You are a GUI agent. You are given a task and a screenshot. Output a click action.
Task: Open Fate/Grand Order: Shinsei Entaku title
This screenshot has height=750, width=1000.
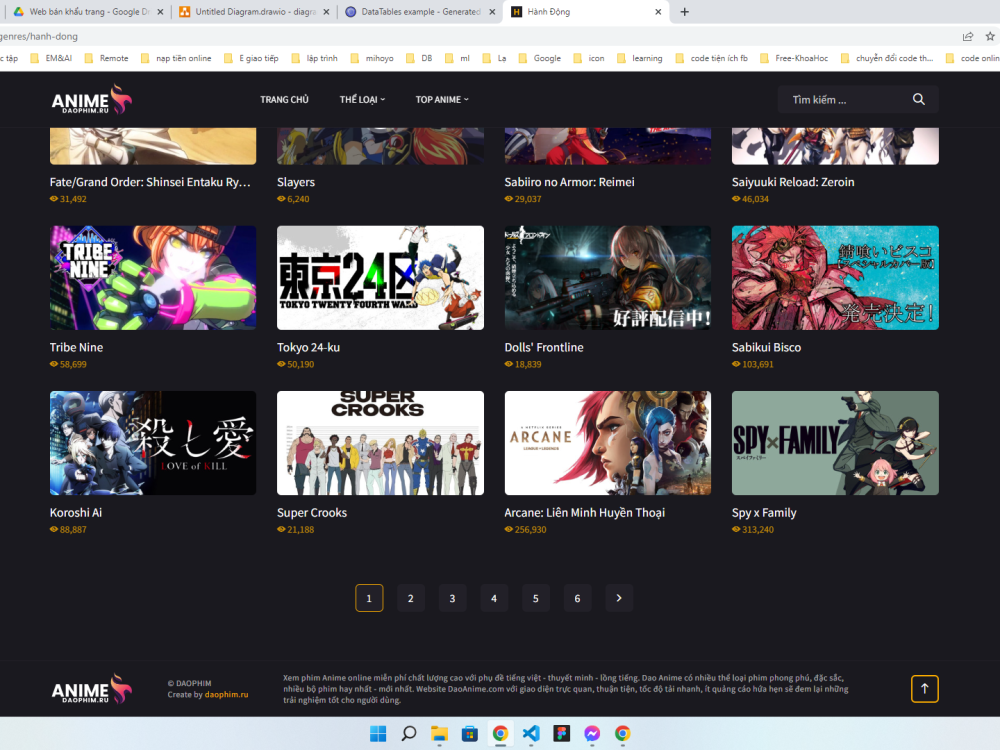151,182
